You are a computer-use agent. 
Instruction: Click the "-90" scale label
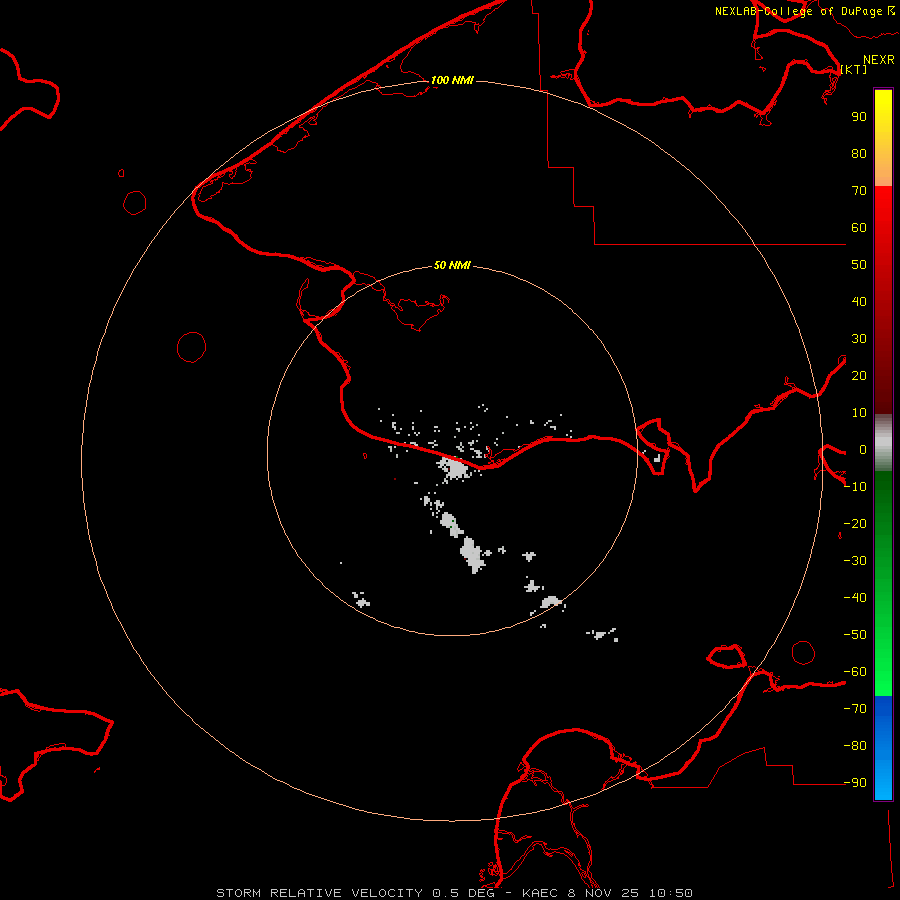tap(855, 783)
